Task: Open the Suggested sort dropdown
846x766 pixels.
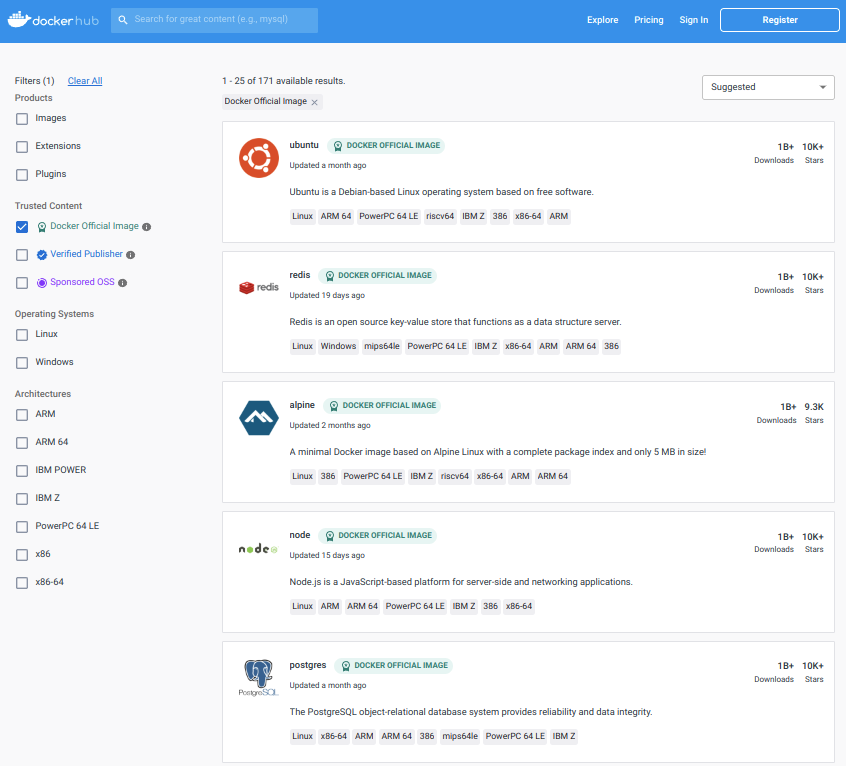Action: pos(768,87)
